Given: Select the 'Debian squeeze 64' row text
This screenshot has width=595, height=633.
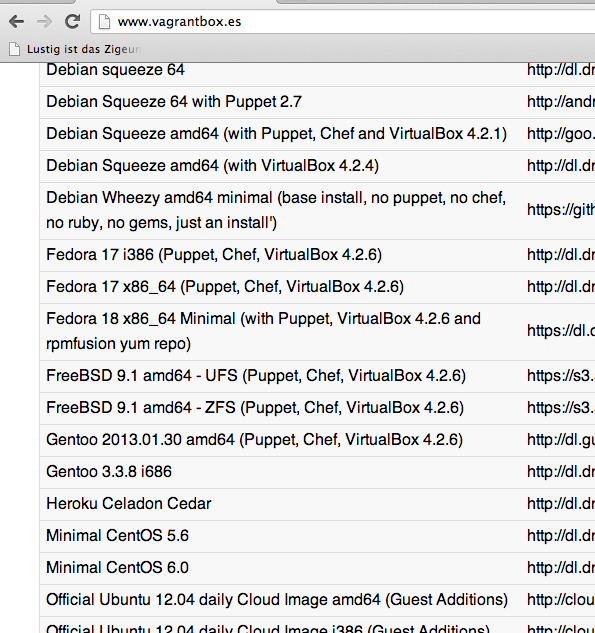Looking at the screenshot, I should point(115,70).
